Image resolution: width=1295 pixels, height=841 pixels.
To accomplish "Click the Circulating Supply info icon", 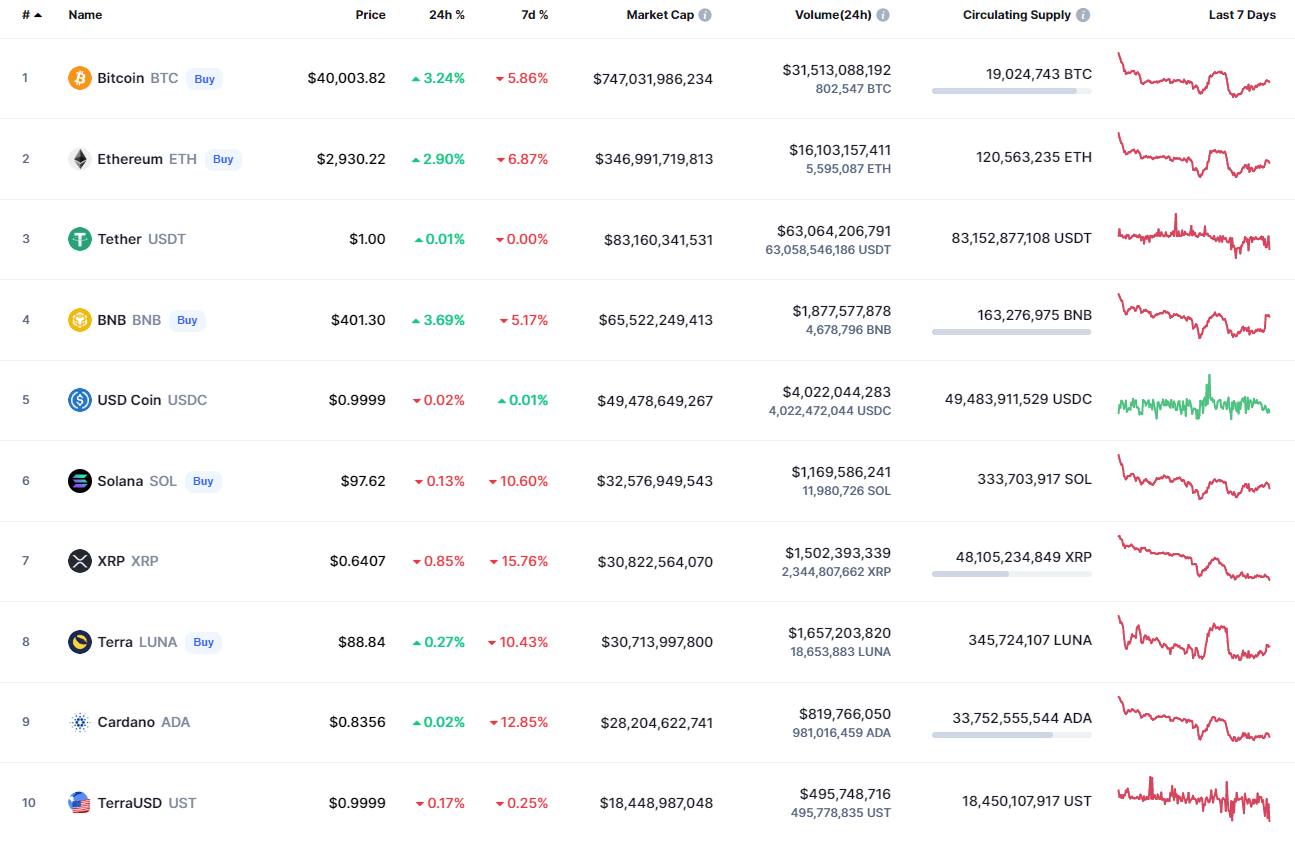I will (1083, 15).
